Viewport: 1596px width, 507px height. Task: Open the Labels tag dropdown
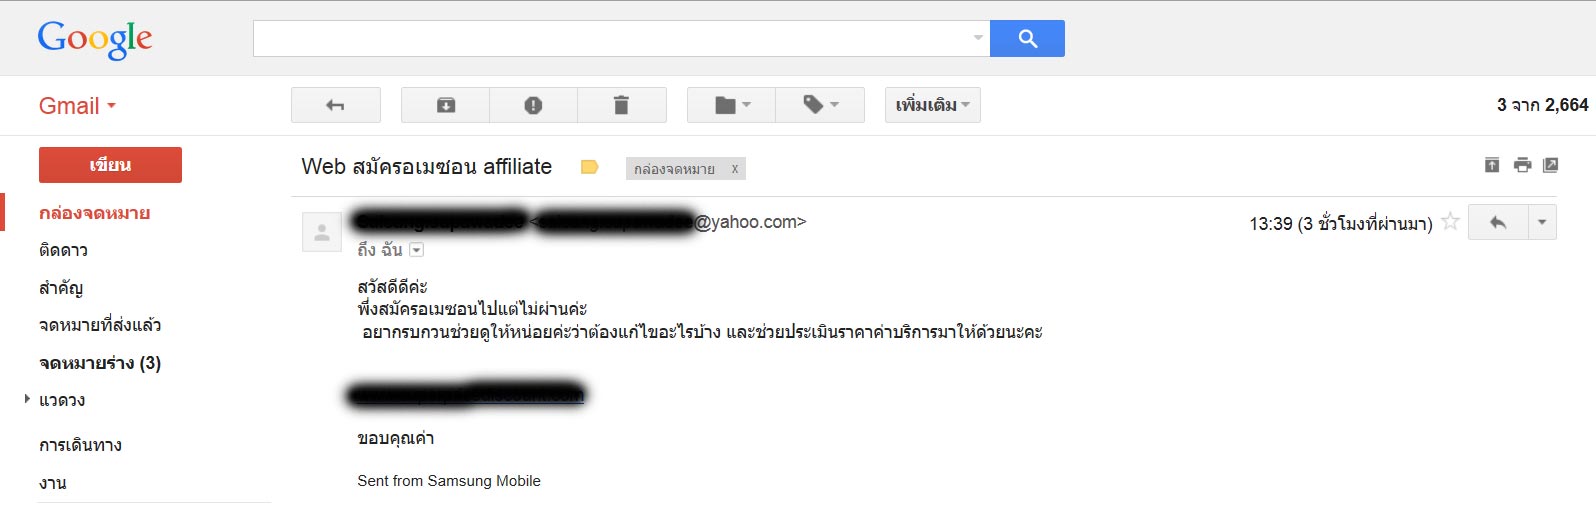(820, 105)
